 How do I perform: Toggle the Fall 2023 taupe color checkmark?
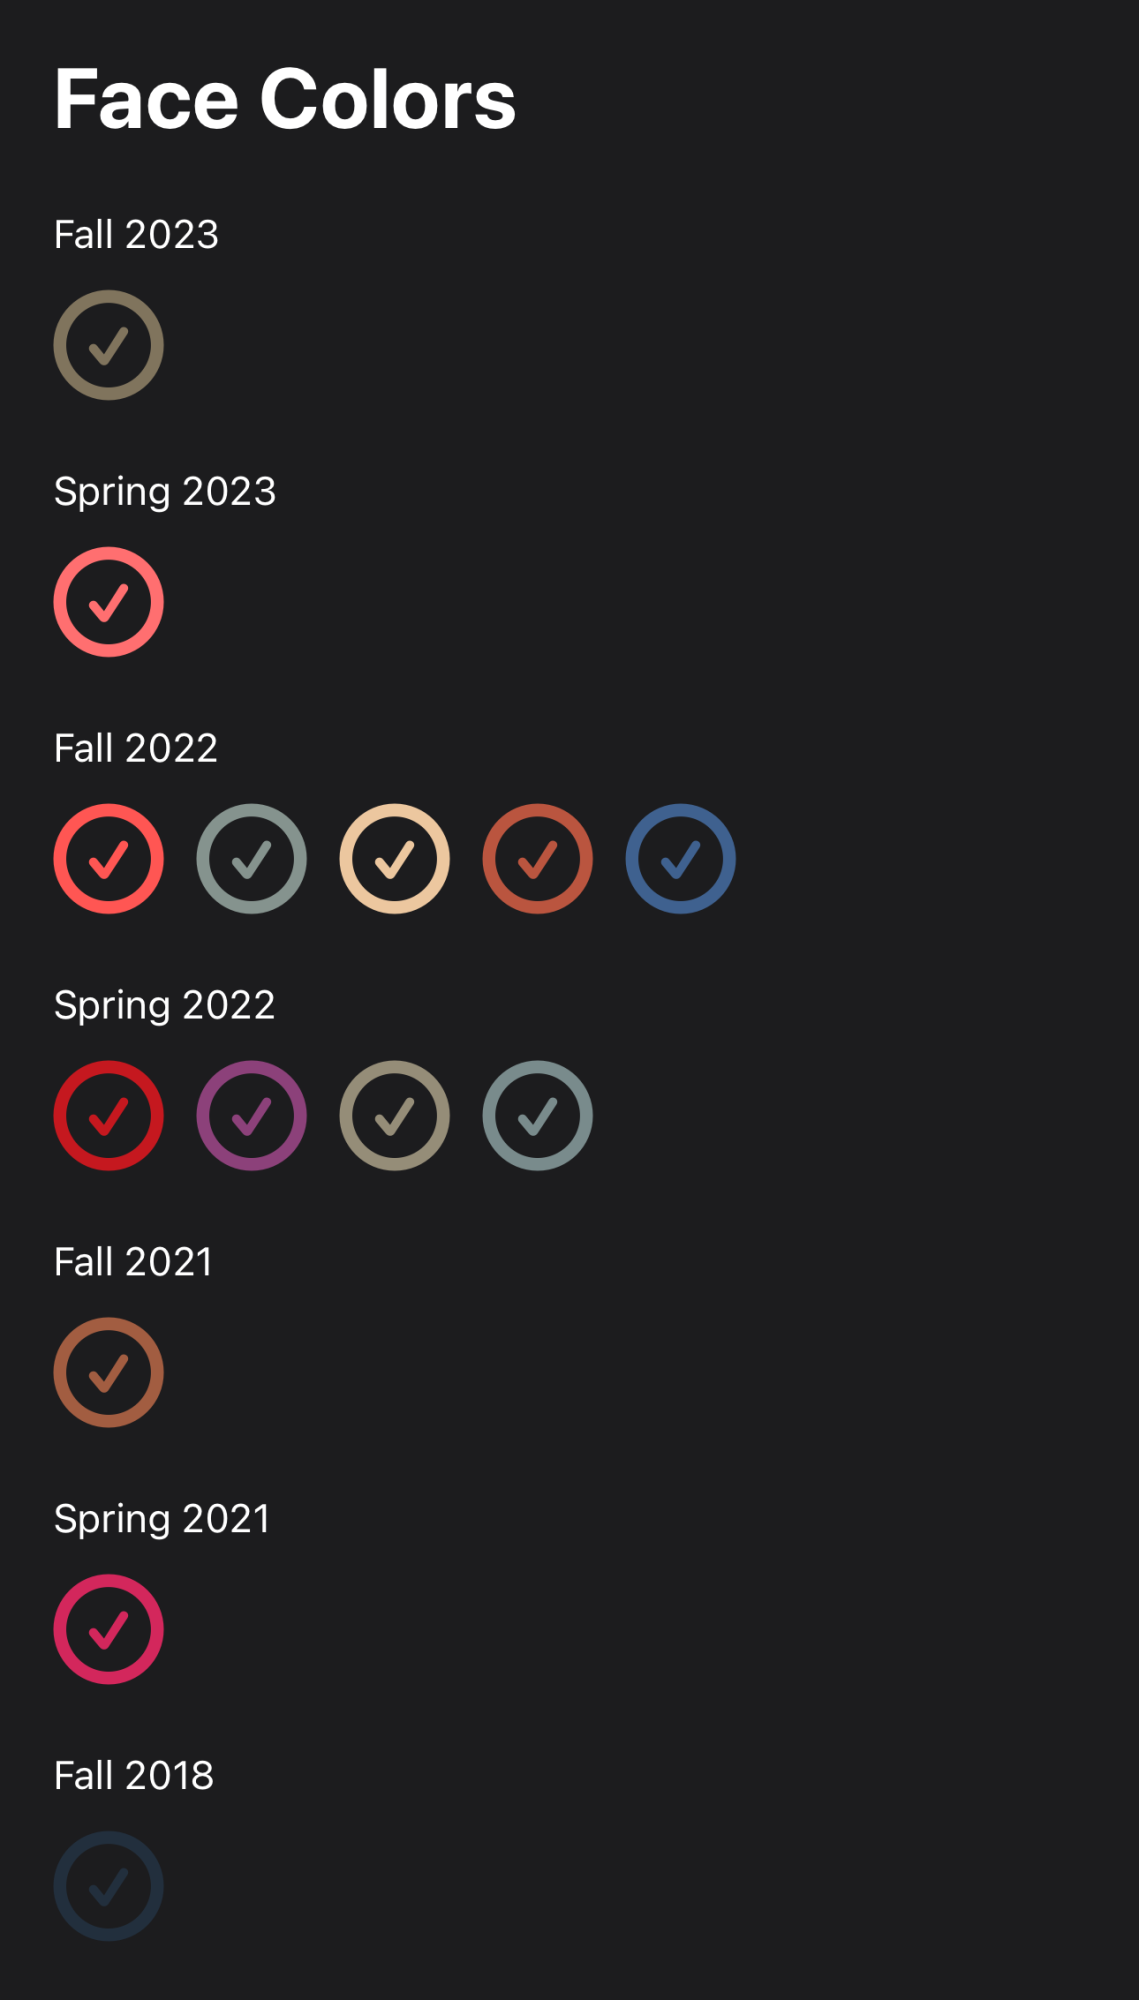point(108,345)
